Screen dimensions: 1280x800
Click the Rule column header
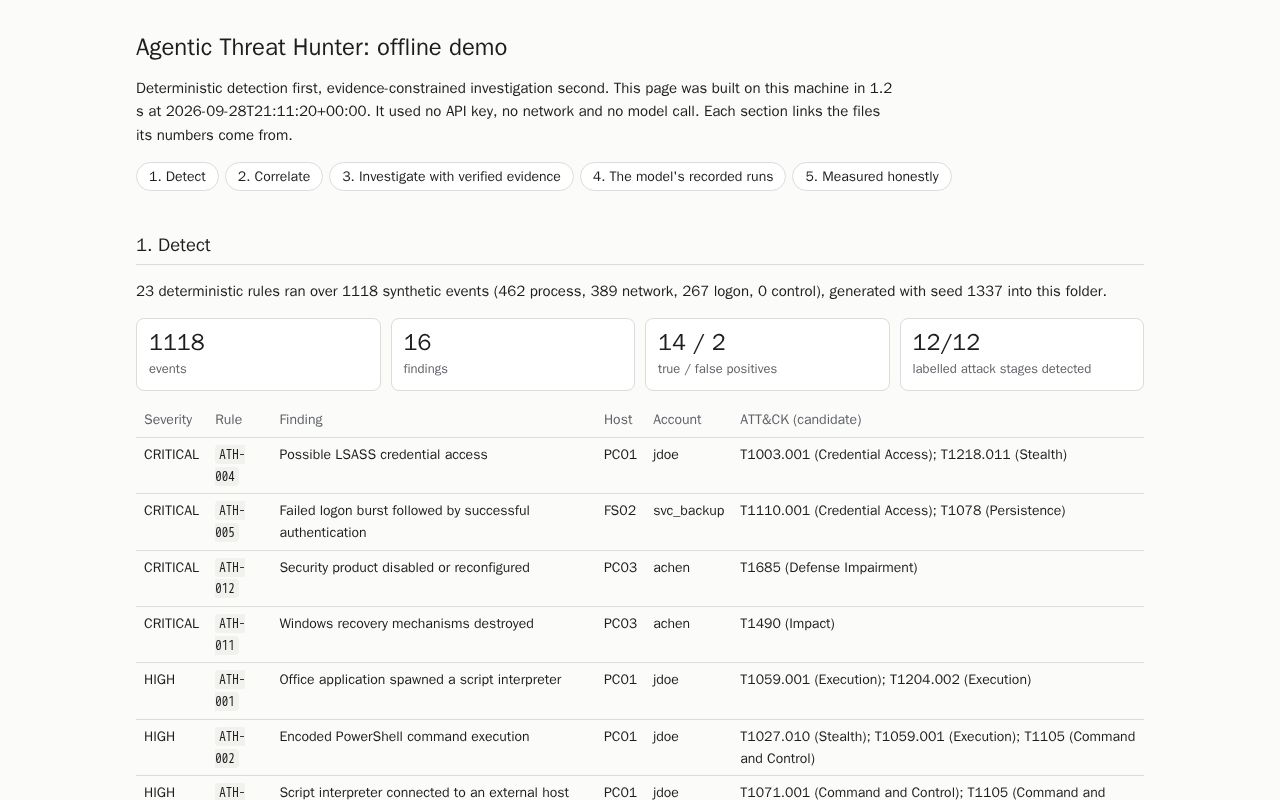pos(228,419)
